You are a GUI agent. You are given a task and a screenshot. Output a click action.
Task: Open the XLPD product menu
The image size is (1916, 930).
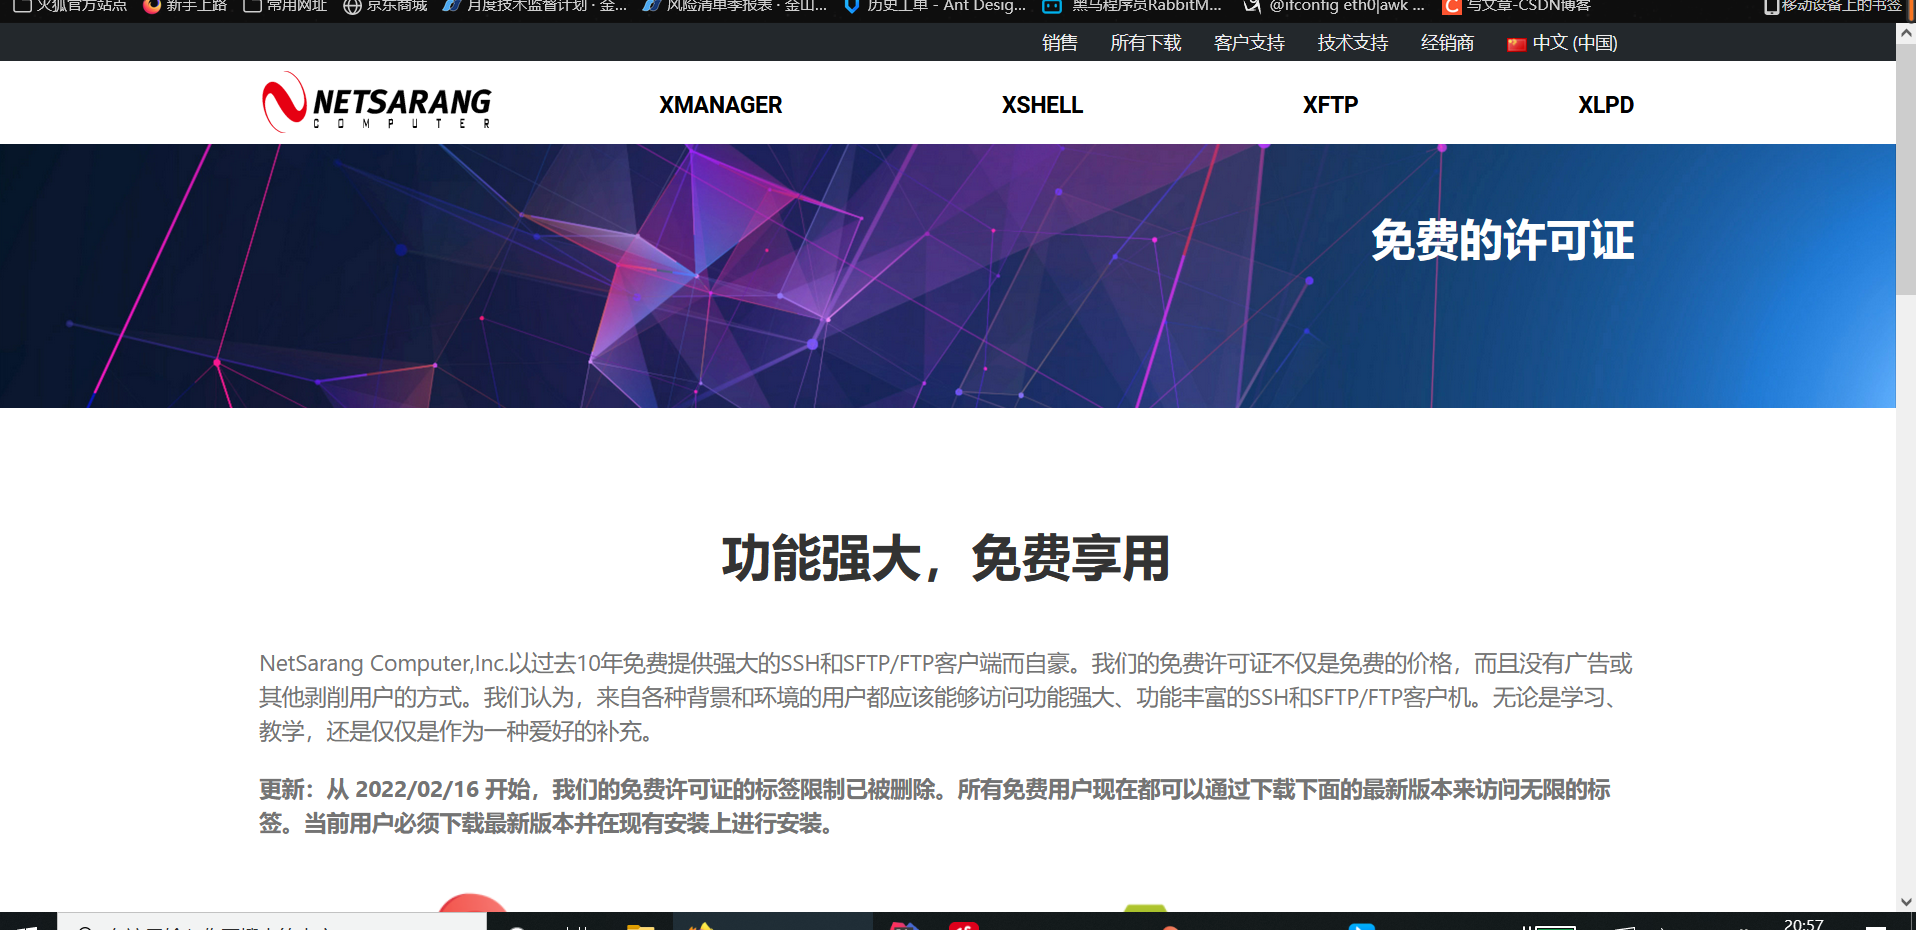coord(1606,105)
